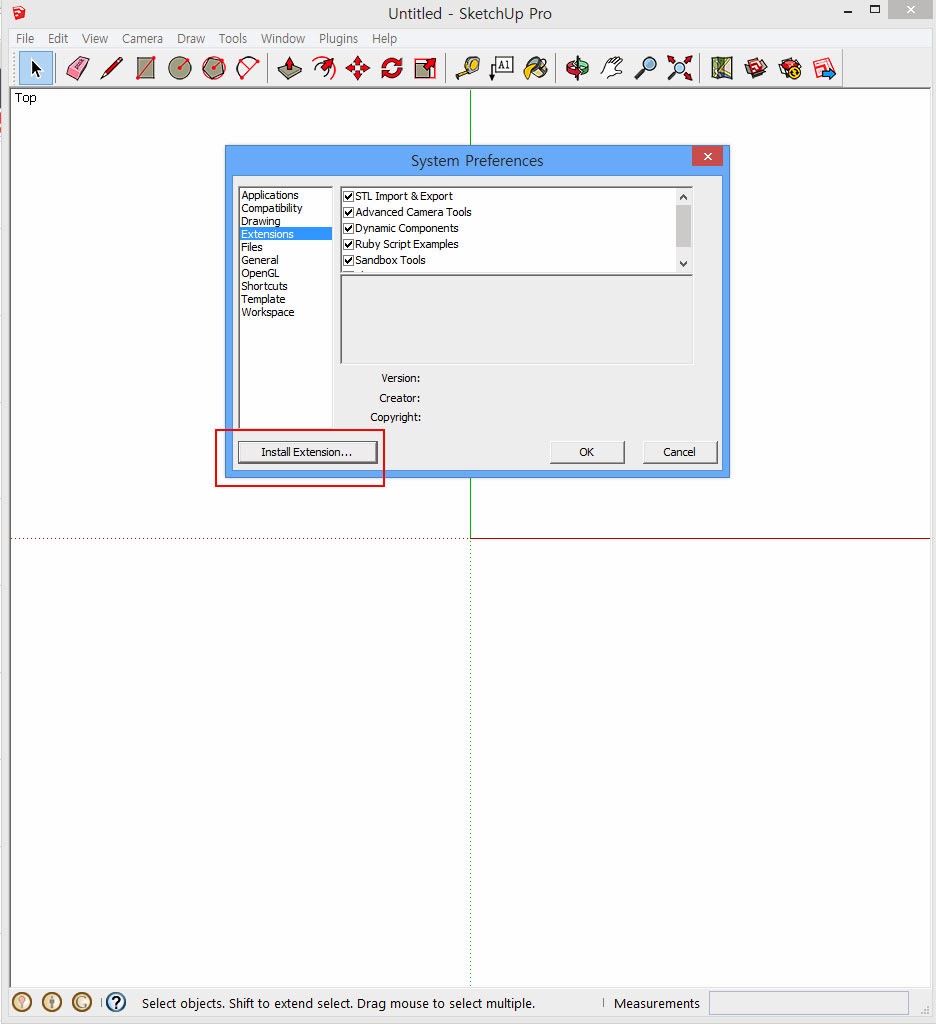Open the Window menu
This screenshot has width=936, height=1024.
coord(283,39)
